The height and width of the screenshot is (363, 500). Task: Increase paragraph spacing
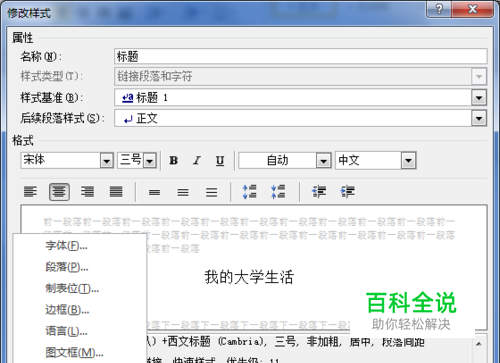[x=250, y=192]
